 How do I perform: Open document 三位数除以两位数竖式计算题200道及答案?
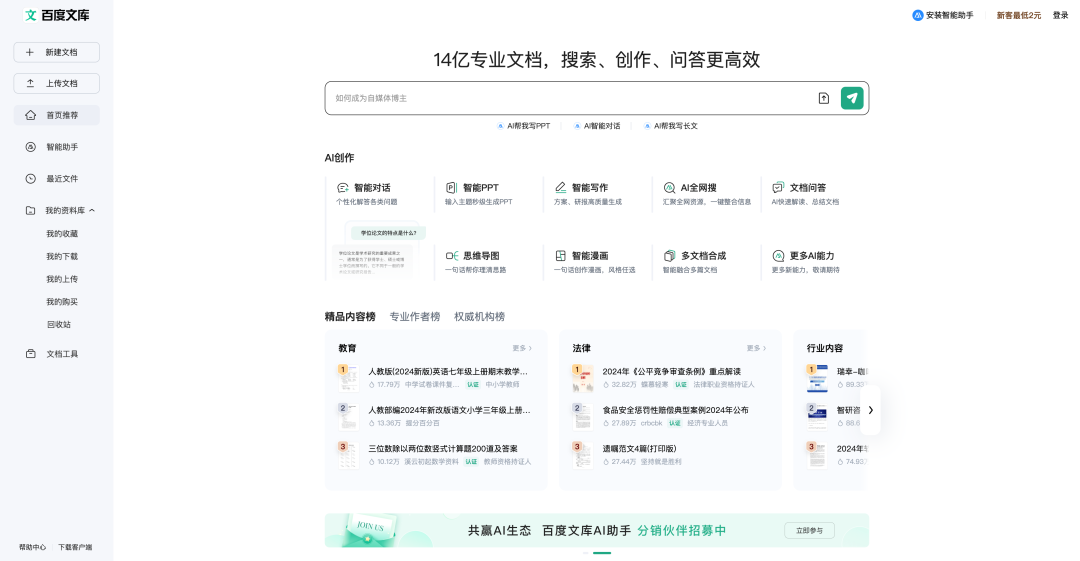pyautogui.click(x=443, y=449)
